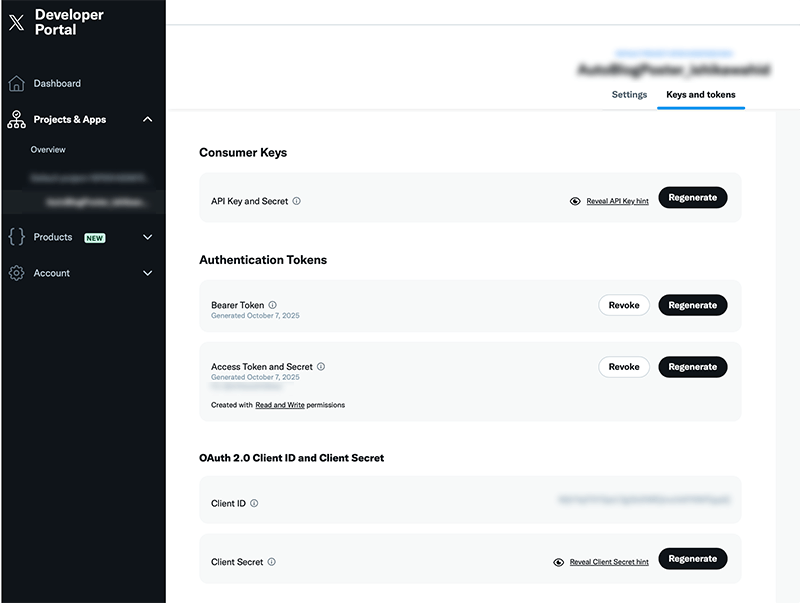The height and width of the screenshot is (603, 800).
Task: Open Overview under Projects & Apps
Action: (48, 150)
